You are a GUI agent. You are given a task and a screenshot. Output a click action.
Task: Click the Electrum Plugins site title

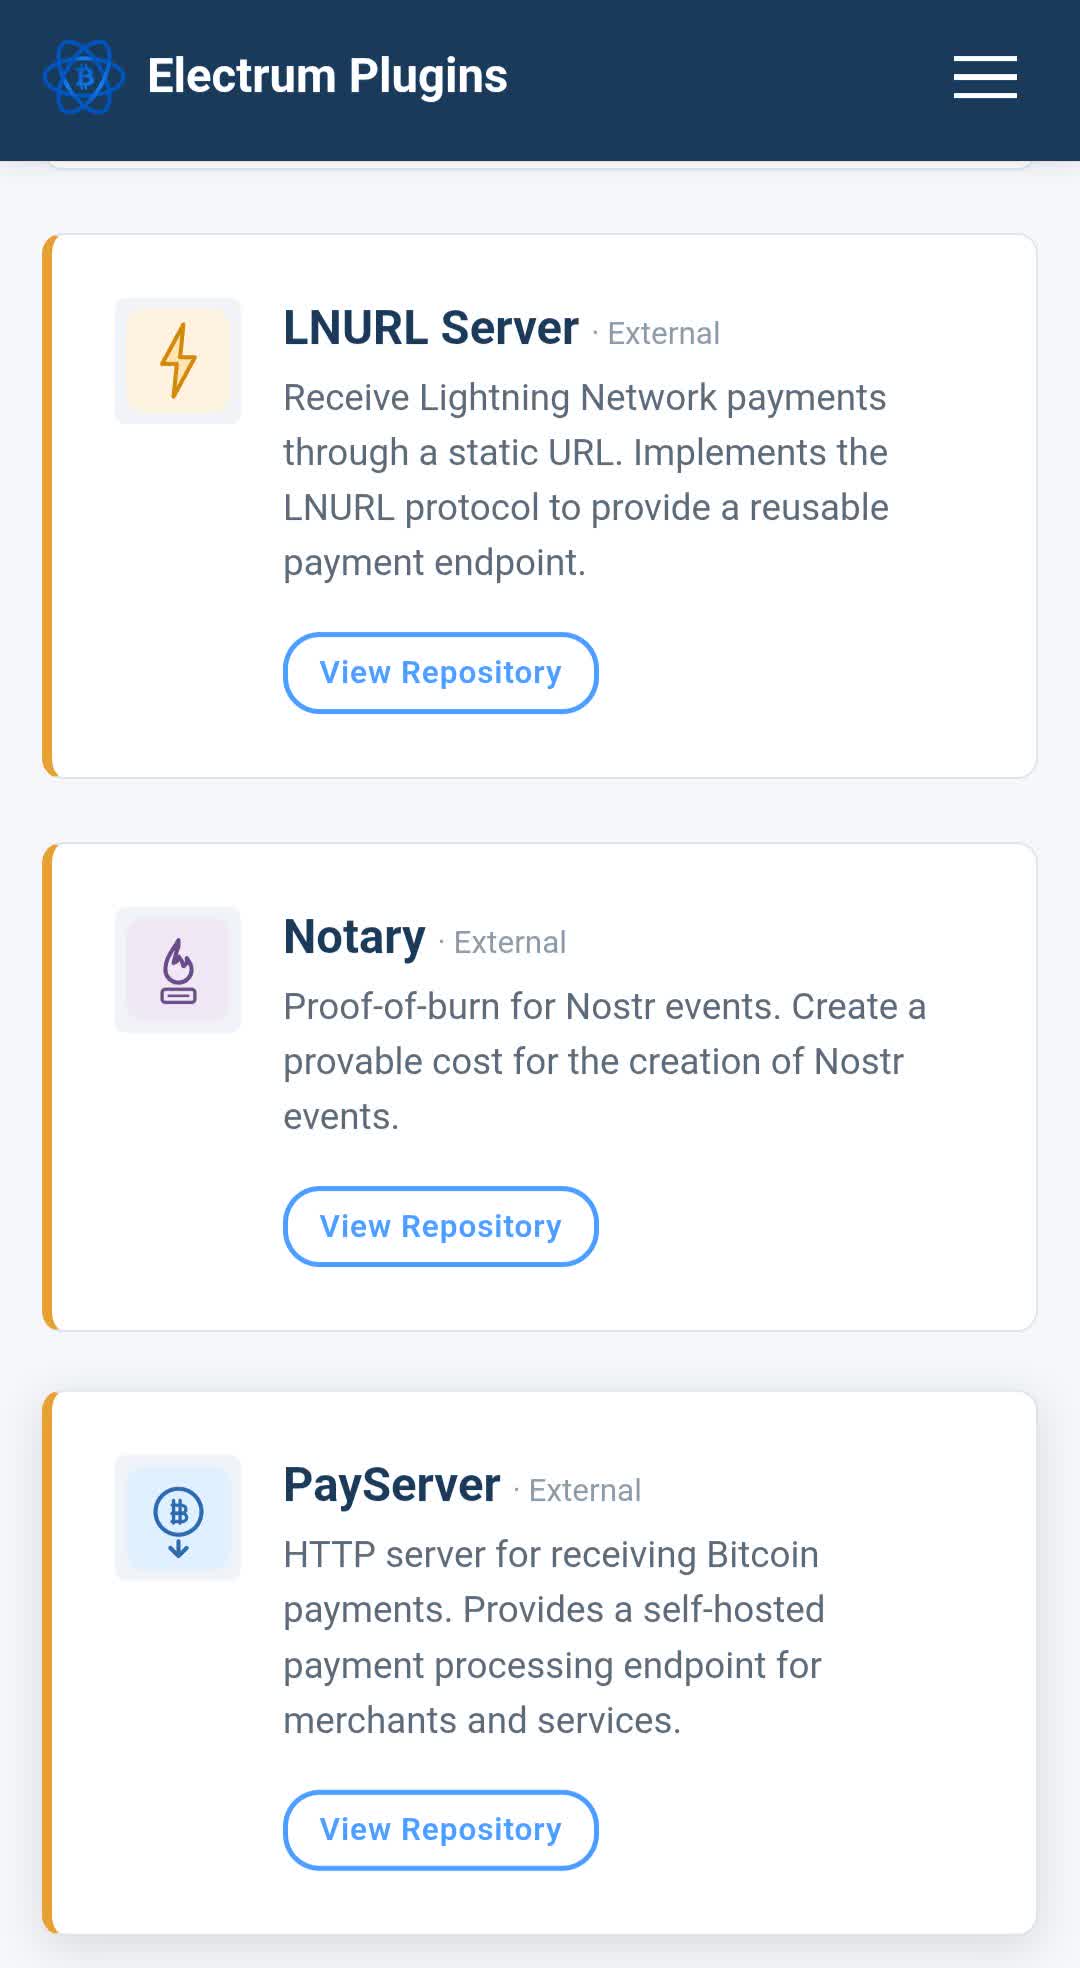click(327, 77)
